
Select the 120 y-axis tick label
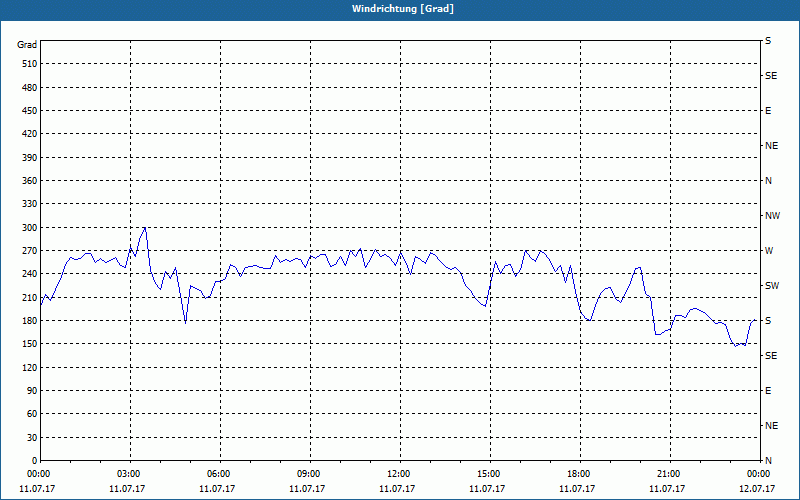click(29, 367)
